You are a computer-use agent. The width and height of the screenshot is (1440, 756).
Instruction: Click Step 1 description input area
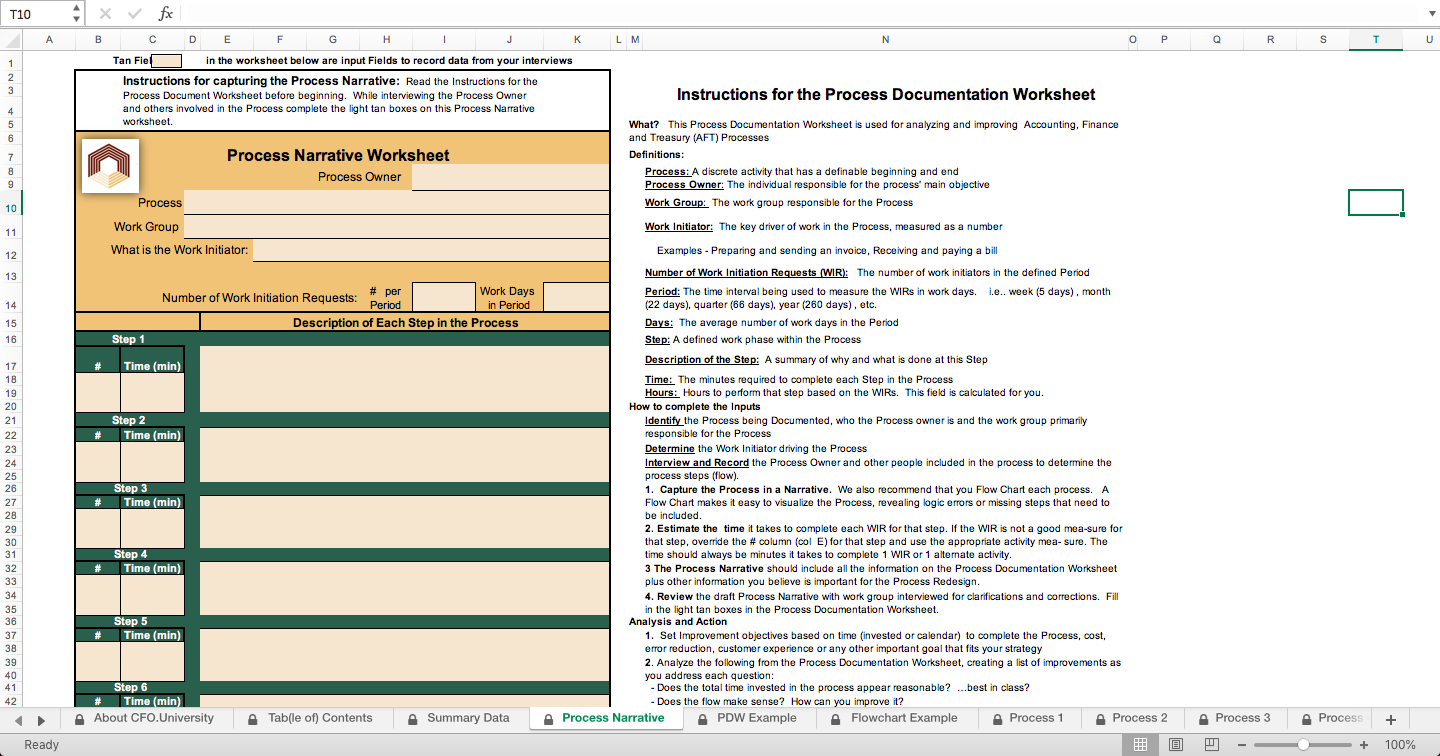coord(404,379)
